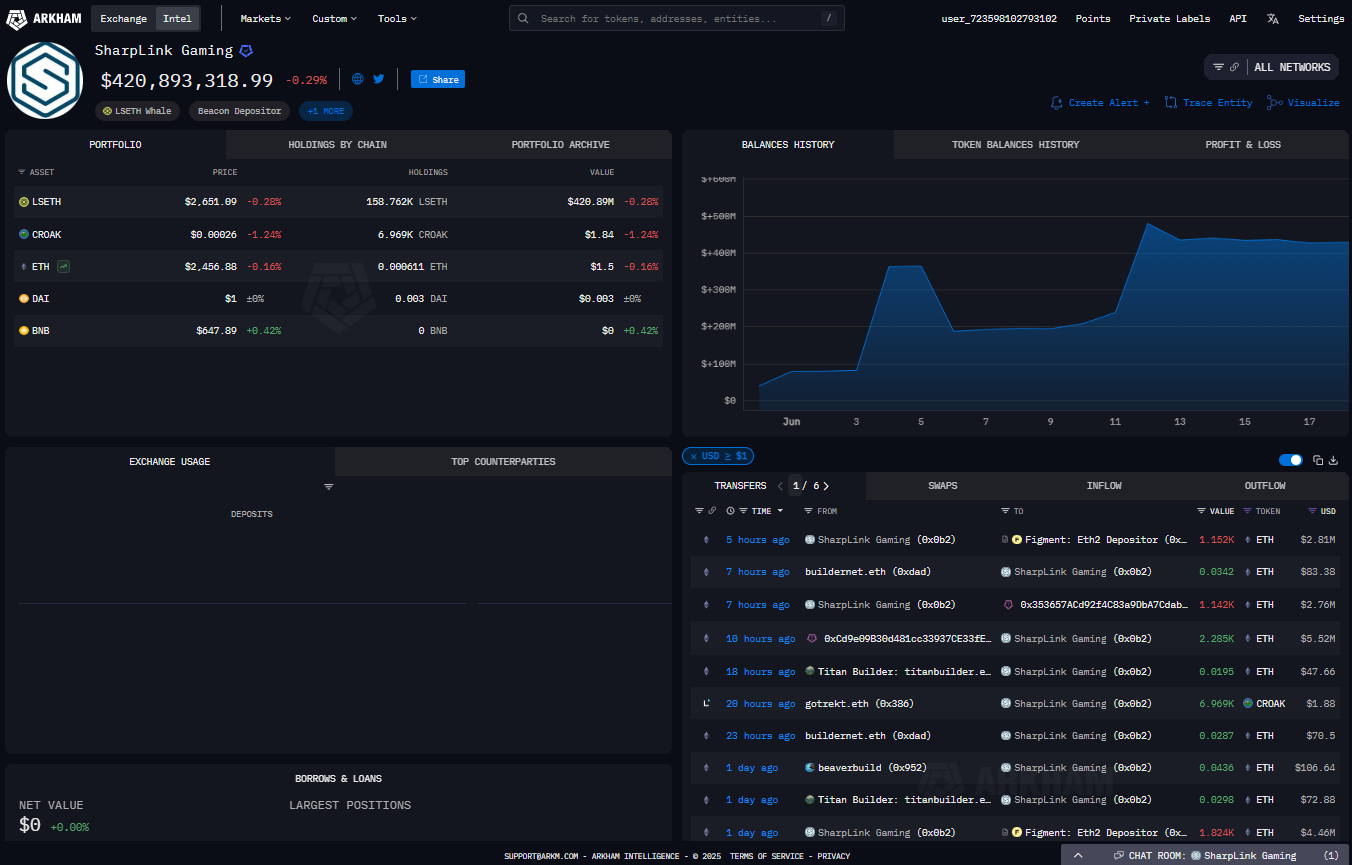Screen dimensions: 1352x865
Task: Switch to the Holdings by Chain tab
Action: [337, 145]
